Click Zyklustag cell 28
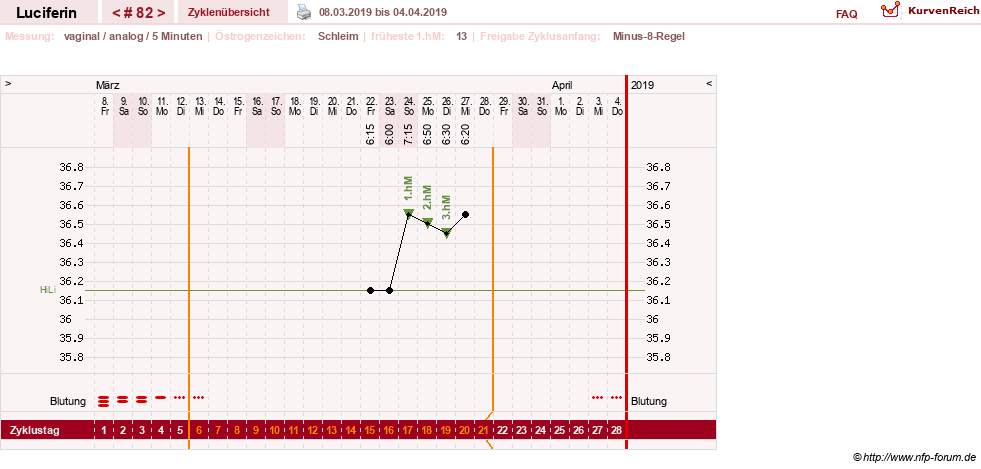Viewport: 981px width, 469px height. [x=616, y=430]
